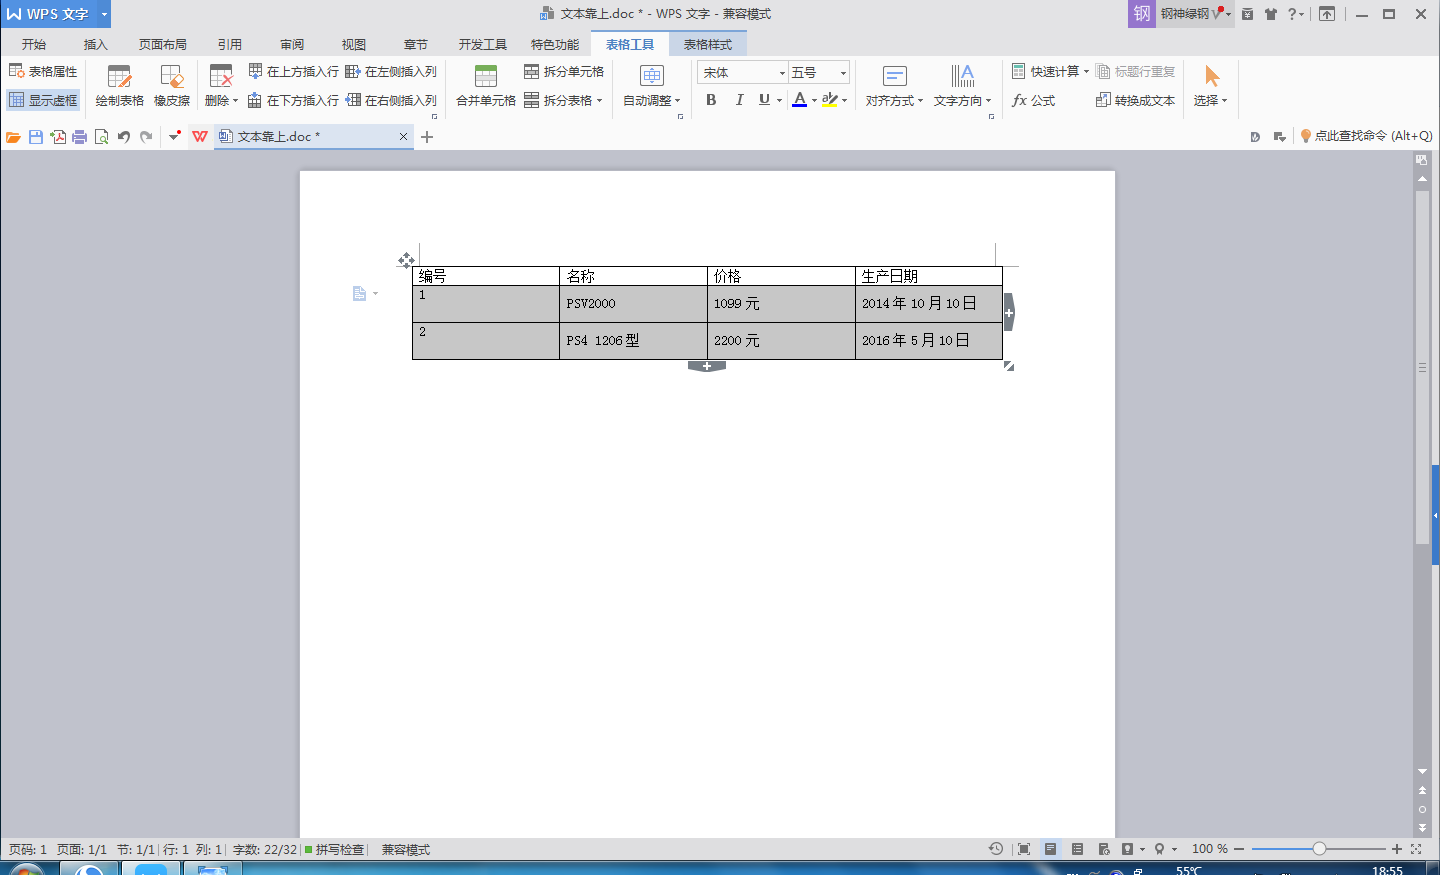The image size is (1440, 875).
Task: Click 合并单元格 merge cells
Action: click(486, 86)
